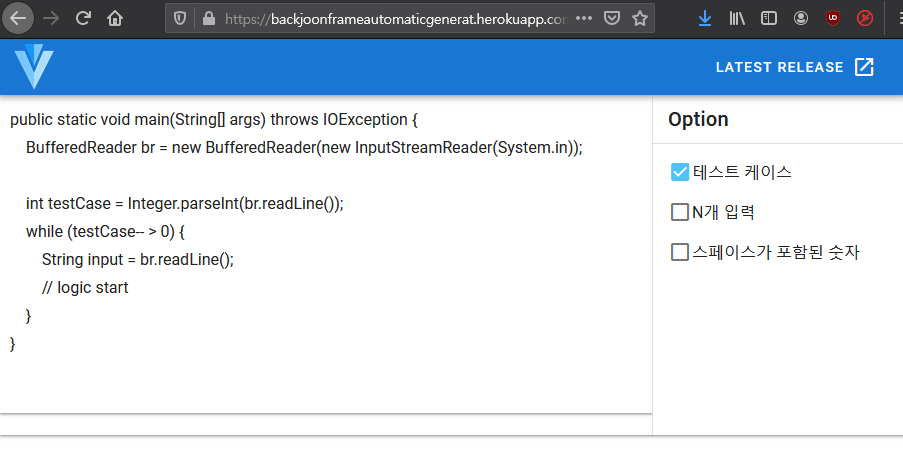This screenshot has height=451, width=903.
Task: Show site security lock information
Action: [208, 18]
